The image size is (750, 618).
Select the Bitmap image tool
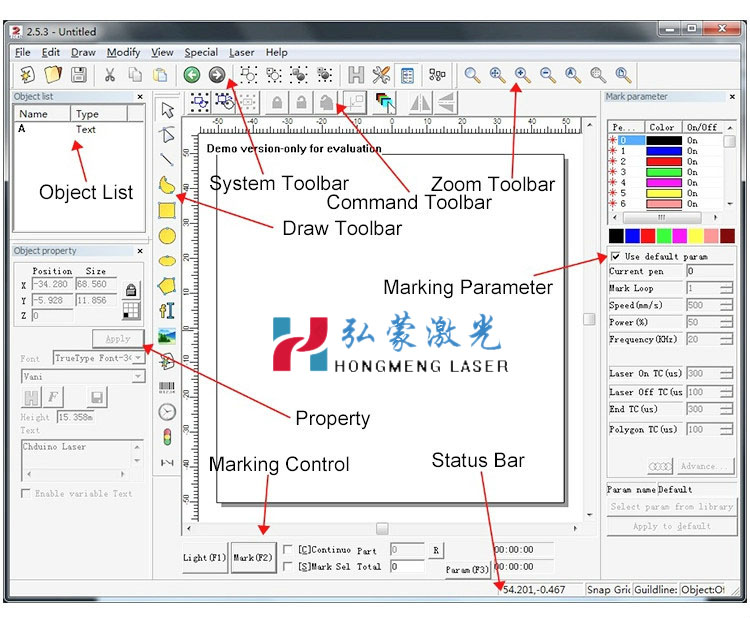[x=167, y=336]
